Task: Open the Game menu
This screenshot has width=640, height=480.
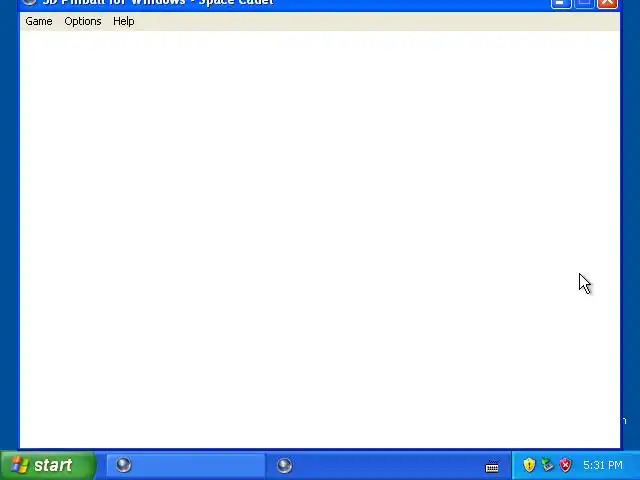Action: click(x=39, y=21)
